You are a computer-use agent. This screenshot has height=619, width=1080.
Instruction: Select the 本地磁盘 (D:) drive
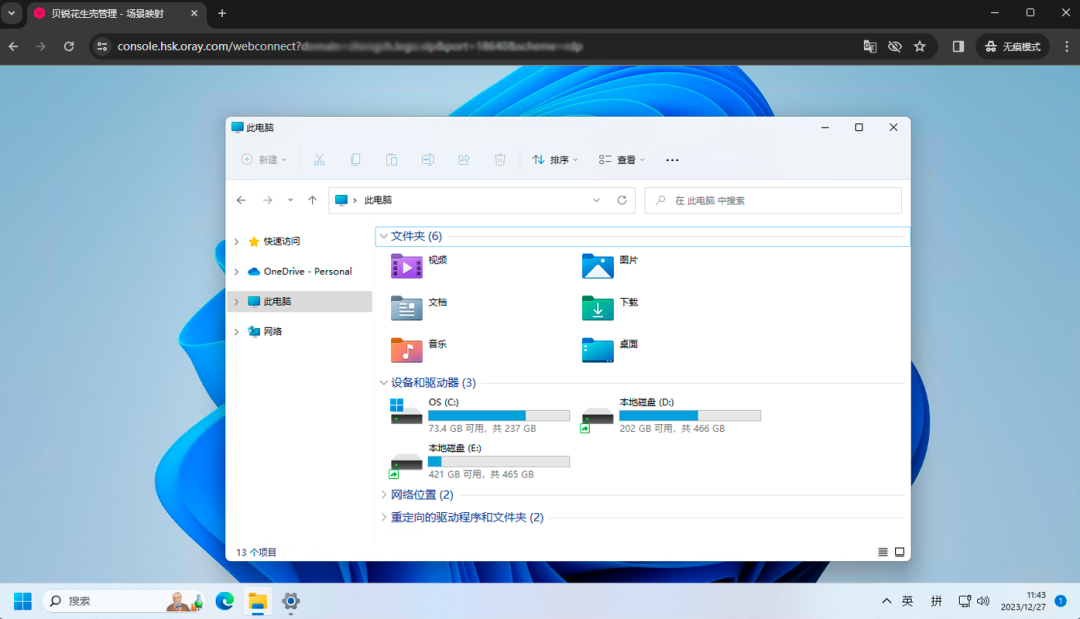tap(672, 415)
